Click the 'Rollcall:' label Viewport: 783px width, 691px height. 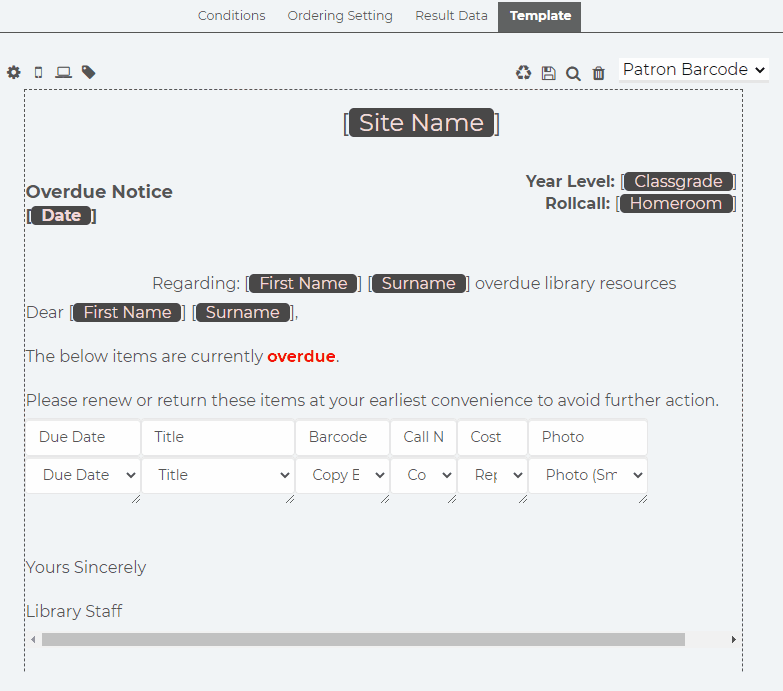pos(577,204)
